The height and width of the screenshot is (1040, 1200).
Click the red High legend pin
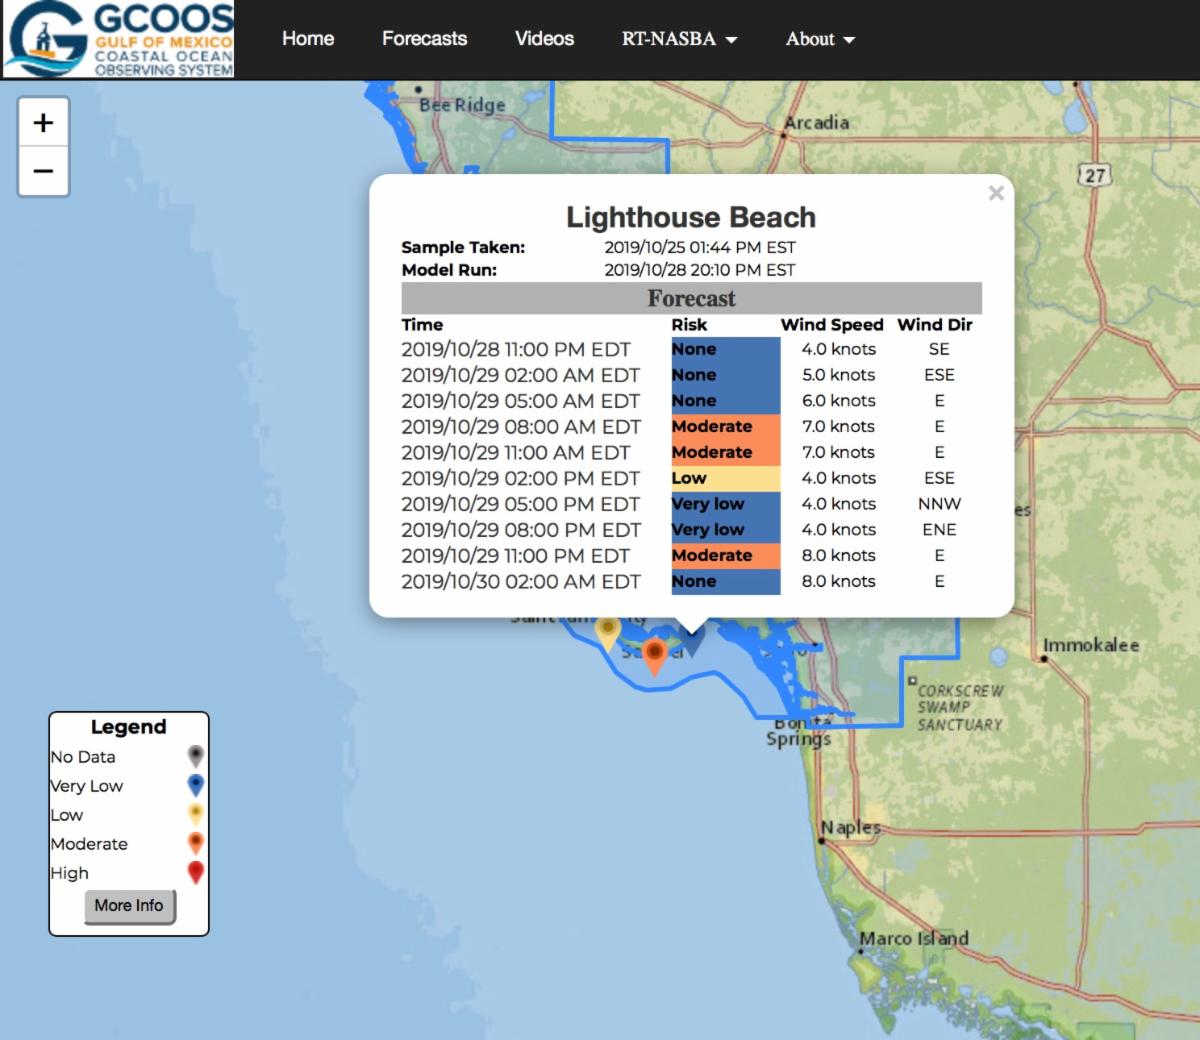tap(196, 872)
